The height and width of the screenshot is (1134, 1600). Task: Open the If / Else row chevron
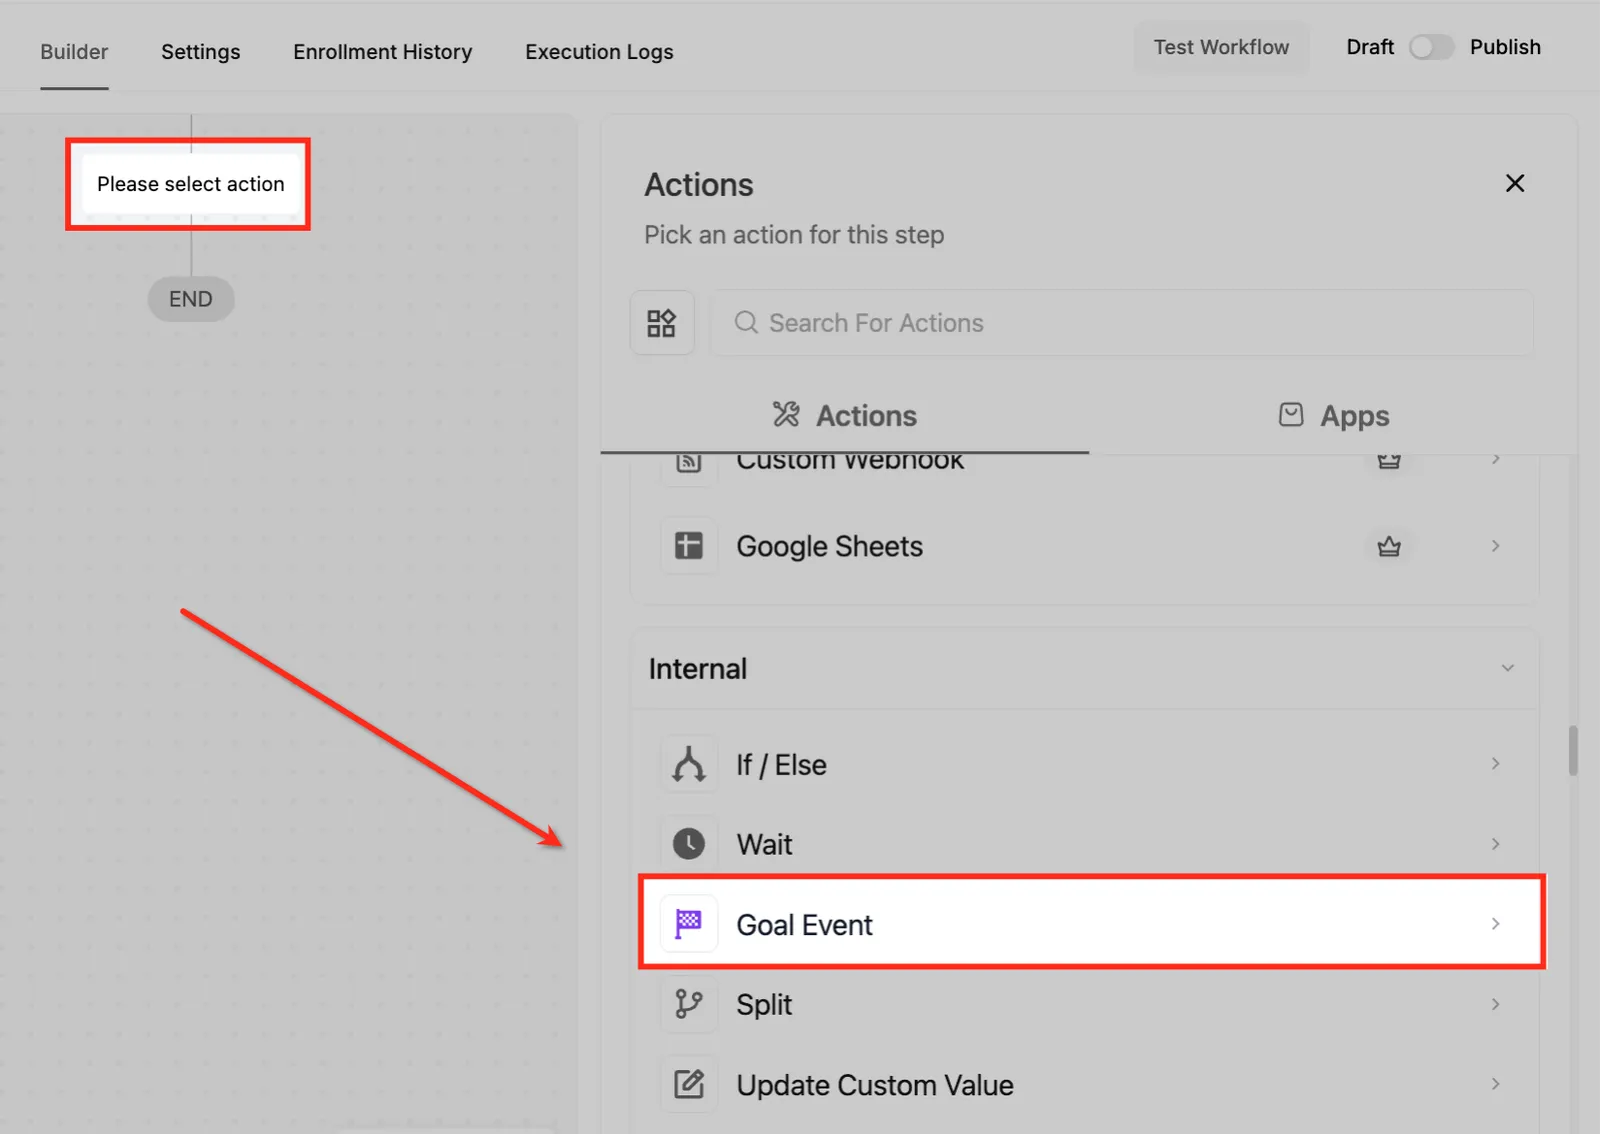point(1495,764)
